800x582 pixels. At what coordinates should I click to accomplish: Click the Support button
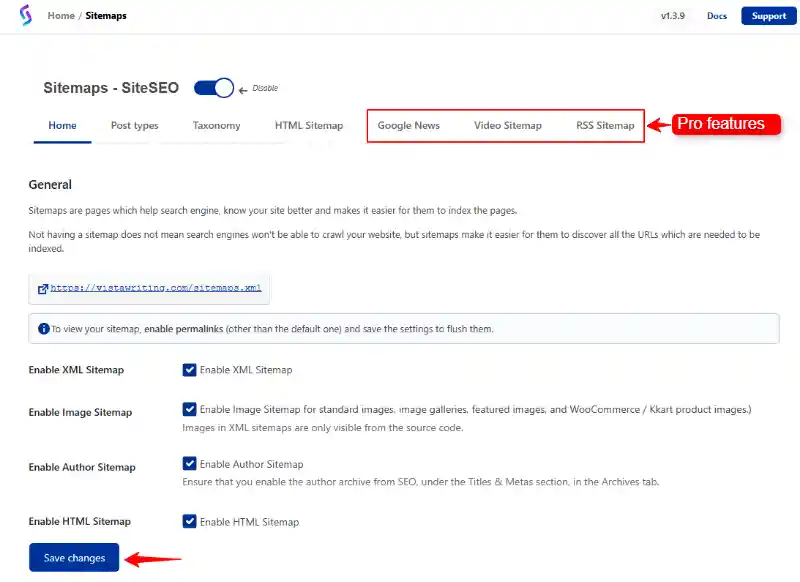(768, 16)
